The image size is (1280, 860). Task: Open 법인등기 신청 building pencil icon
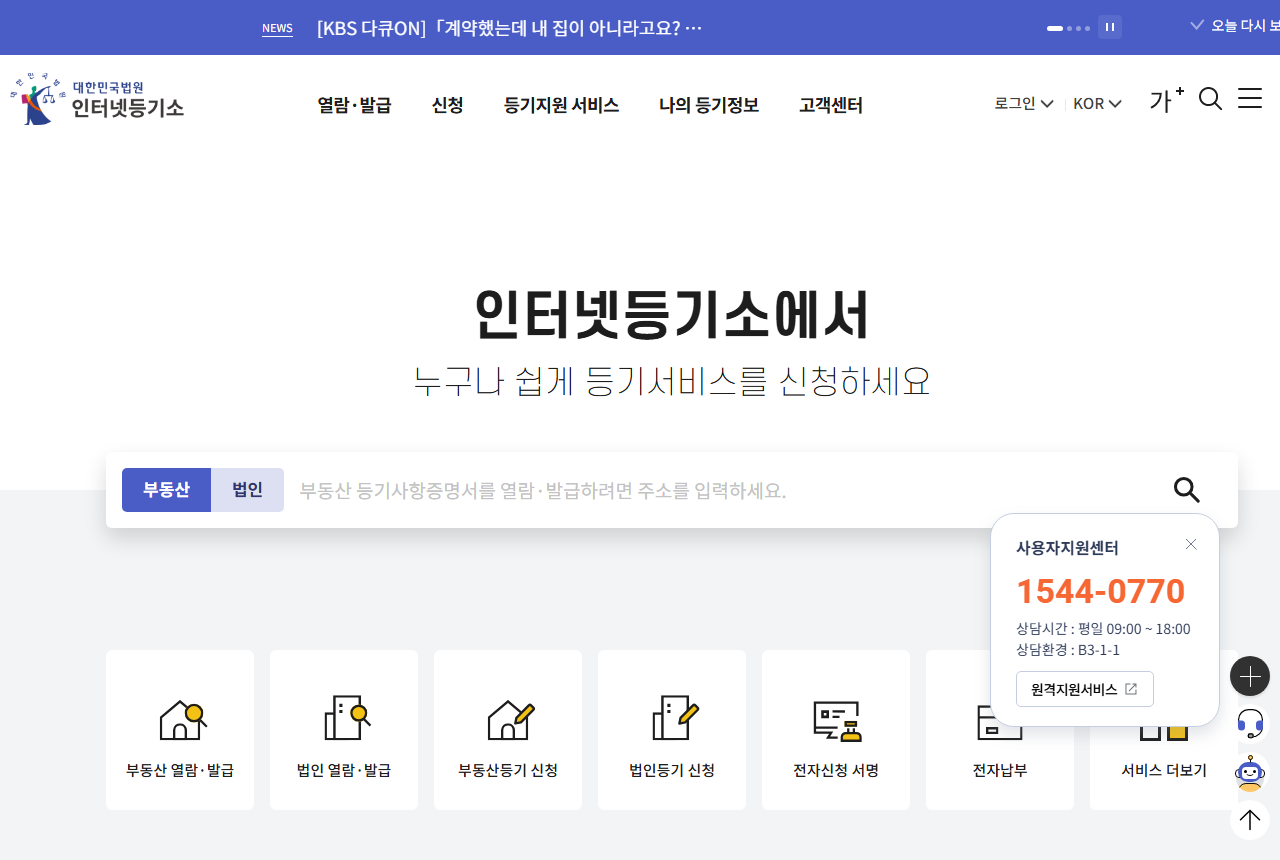pos(675,717)
